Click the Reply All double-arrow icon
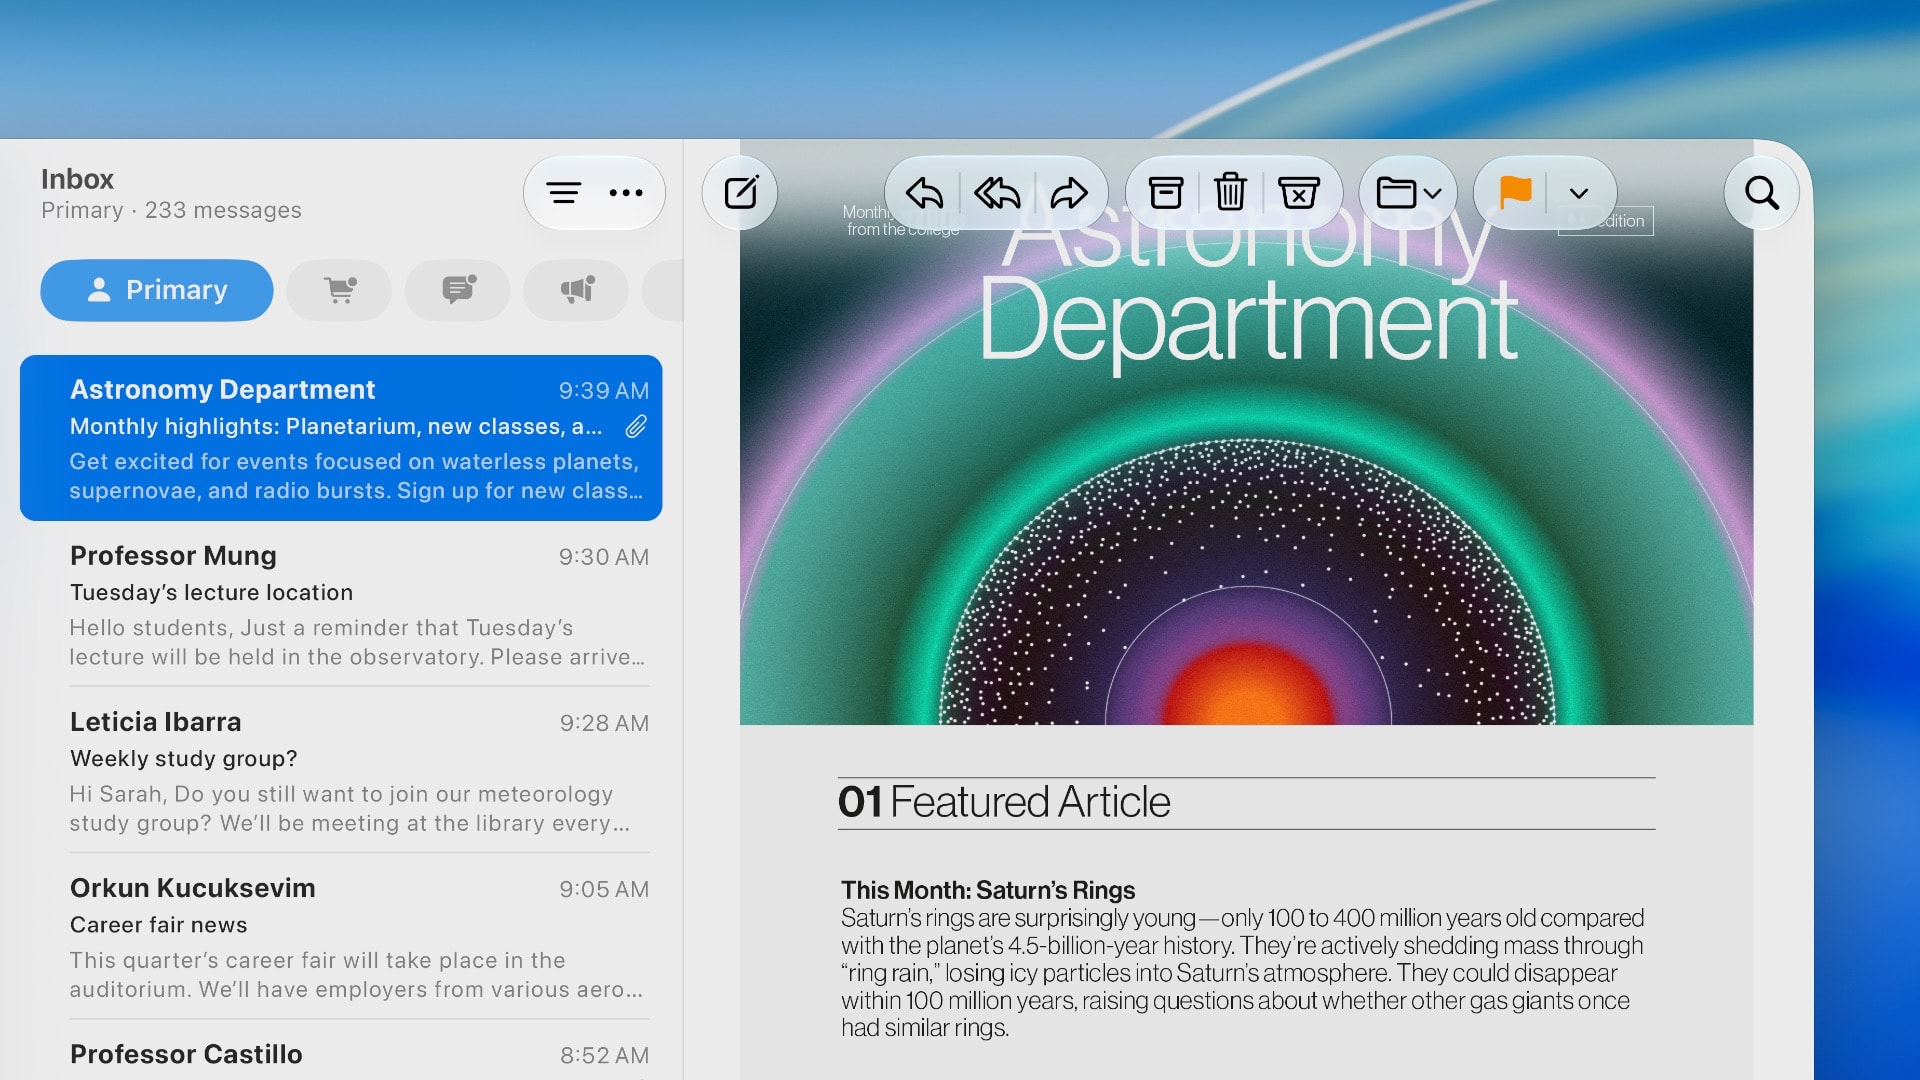Viewport: 1920px width, 1080px height. click(997, 192)
